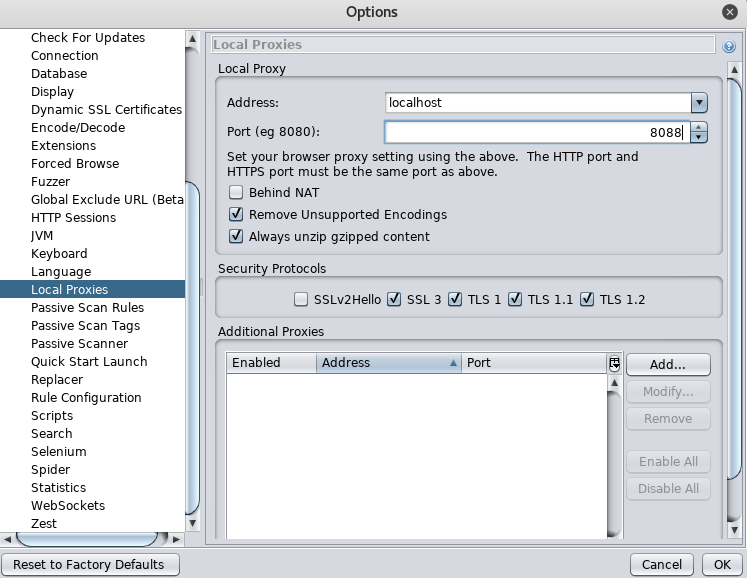Select the Spider option
747x578 pixels.
click(x=50, y=470)
